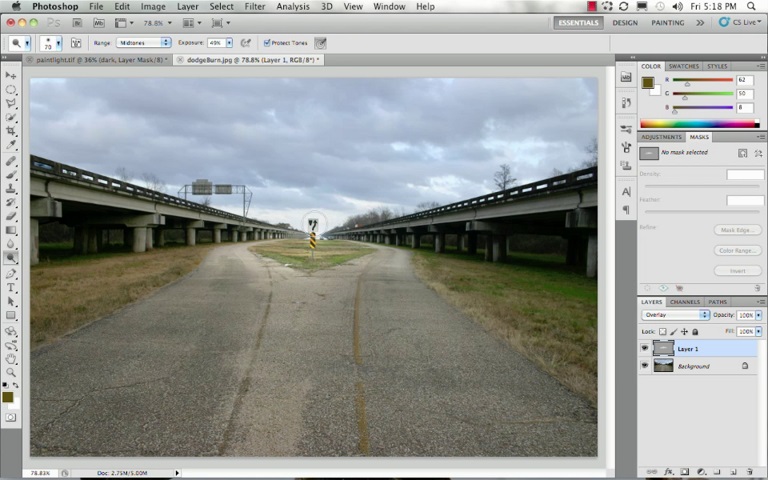Click the layer style fx icon
The image size is (768, 480).
pyautogui.click(x=668, y=472)
